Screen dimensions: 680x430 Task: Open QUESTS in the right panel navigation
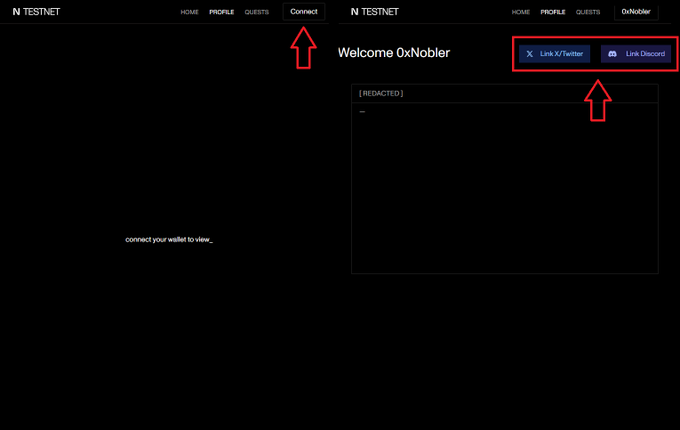[x=588, y=12]
